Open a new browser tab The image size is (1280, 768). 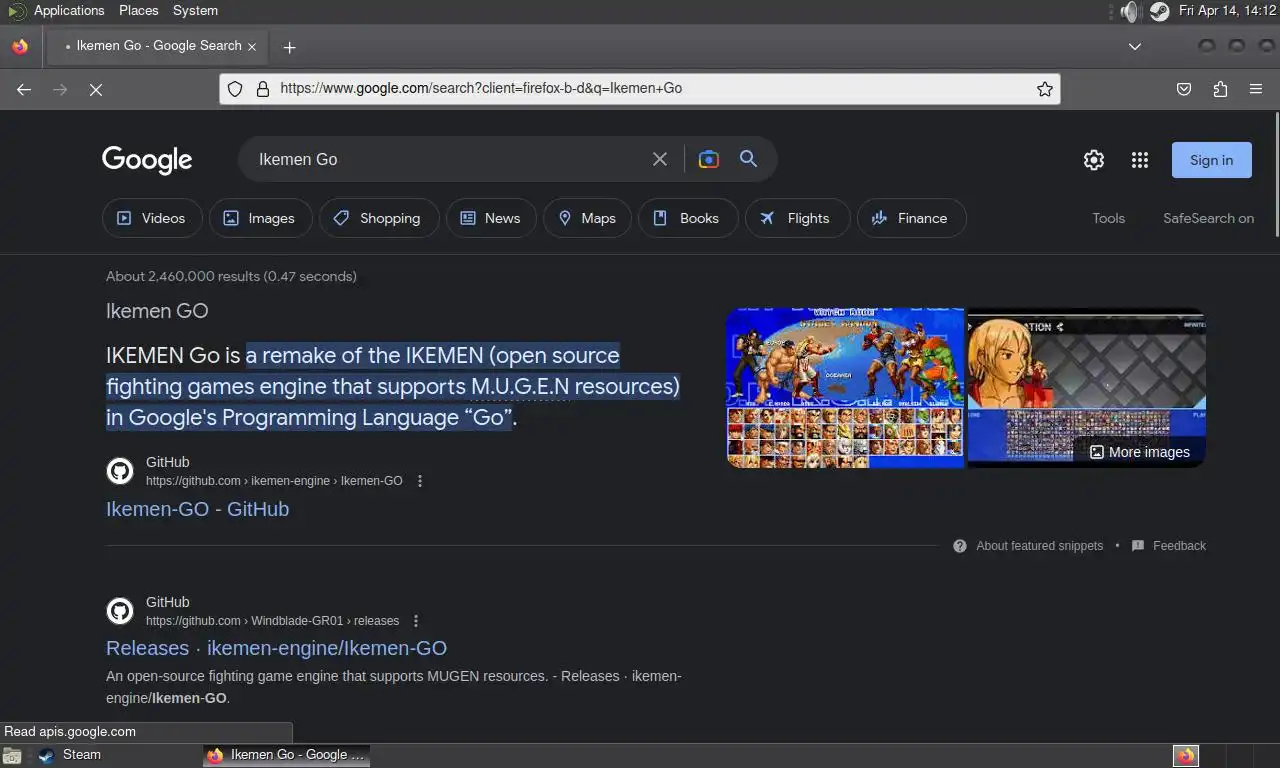coord(289,47)
